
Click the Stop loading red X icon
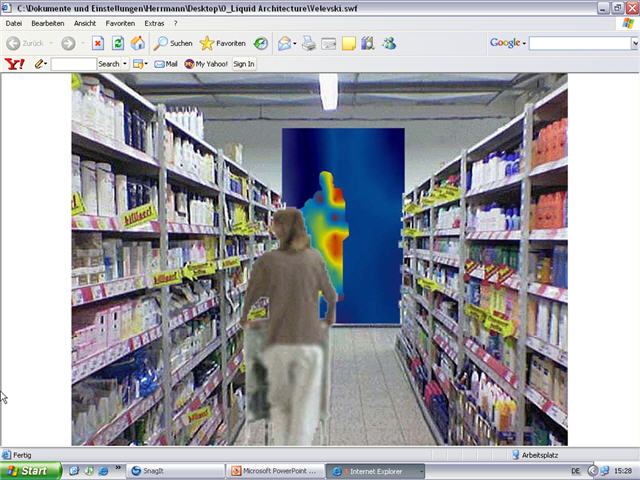click(x=98, y=43)
